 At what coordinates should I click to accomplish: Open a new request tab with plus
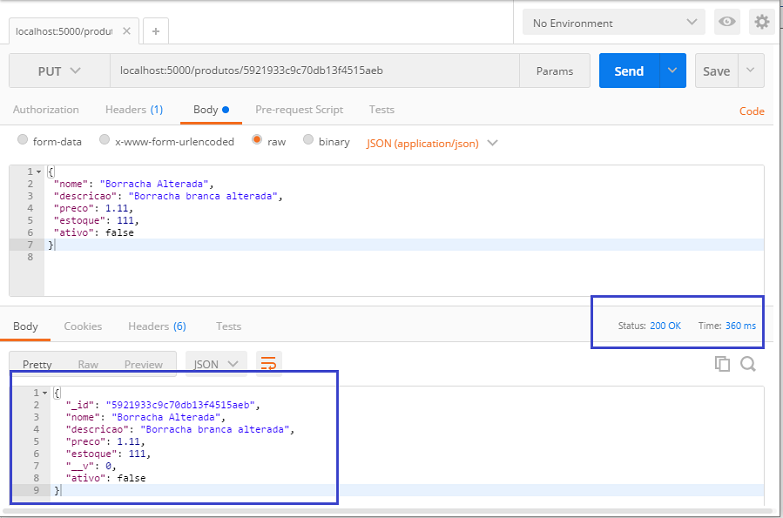click(156, 31)
